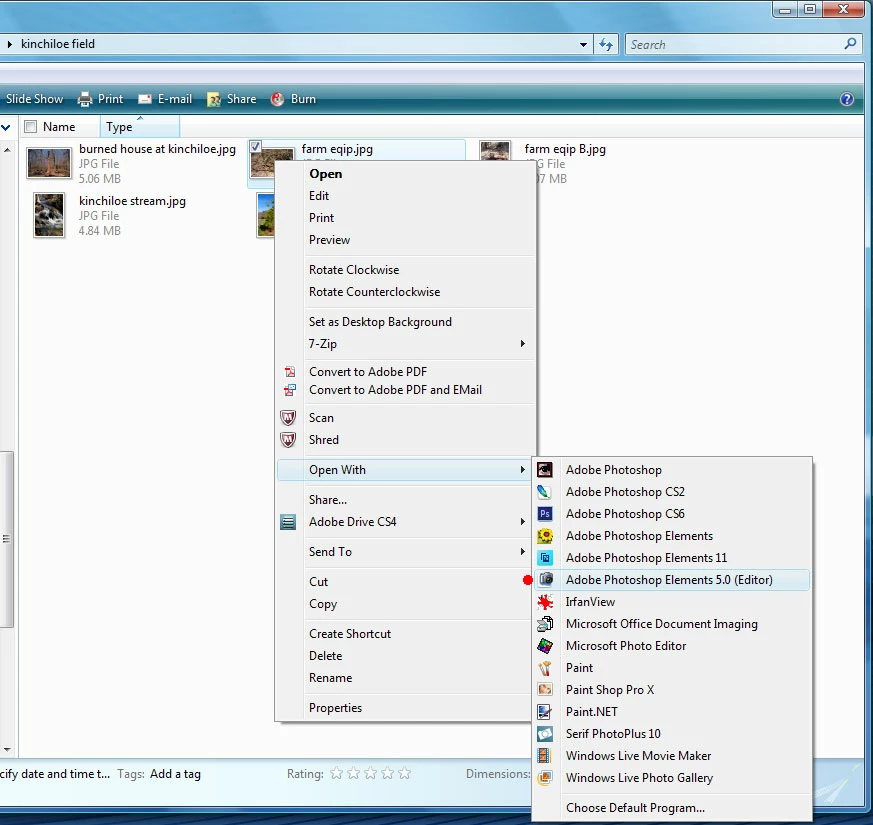Screen dimensions: 873x825
Task: Click the refresh arrows button beside address bar
Action: 606,44
